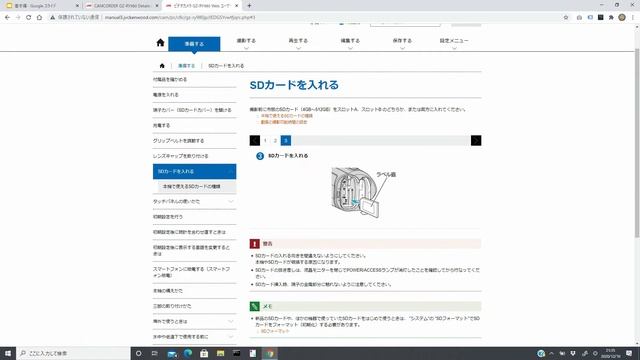Open the Chrome extensions puzzle icon
This screenshot has height=360, width=640.
[x=611, y=18]
